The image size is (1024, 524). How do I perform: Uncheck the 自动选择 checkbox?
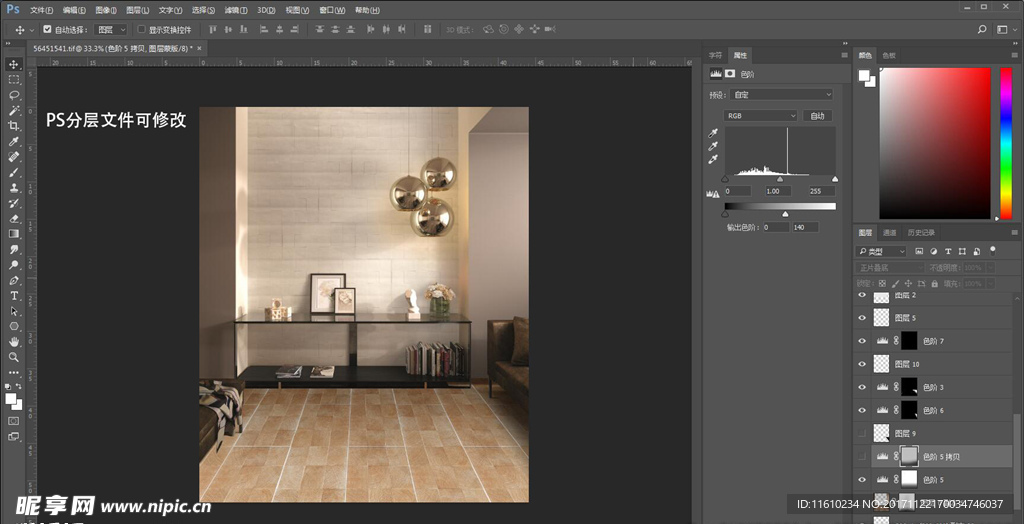47,30
